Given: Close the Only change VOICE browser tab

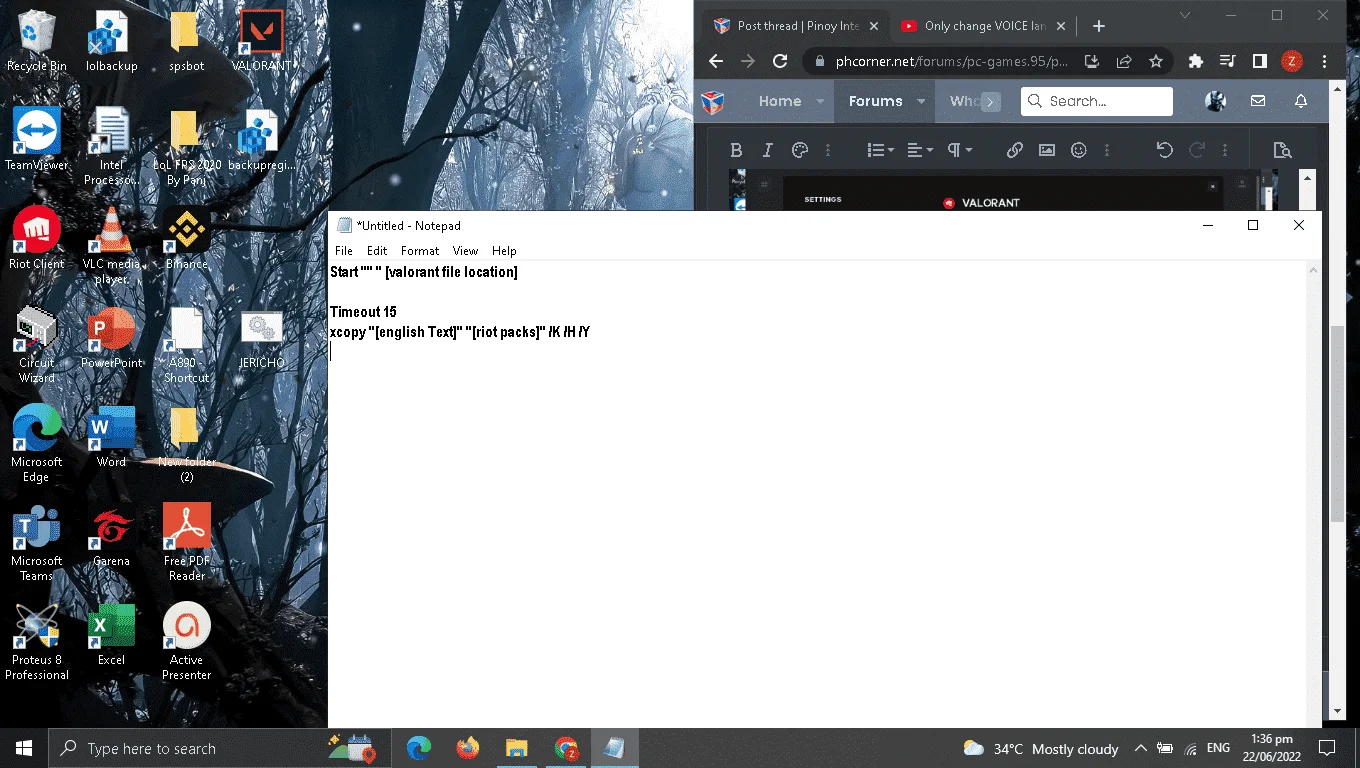Looking at the screenshot, I should (x=1062, y=26).
